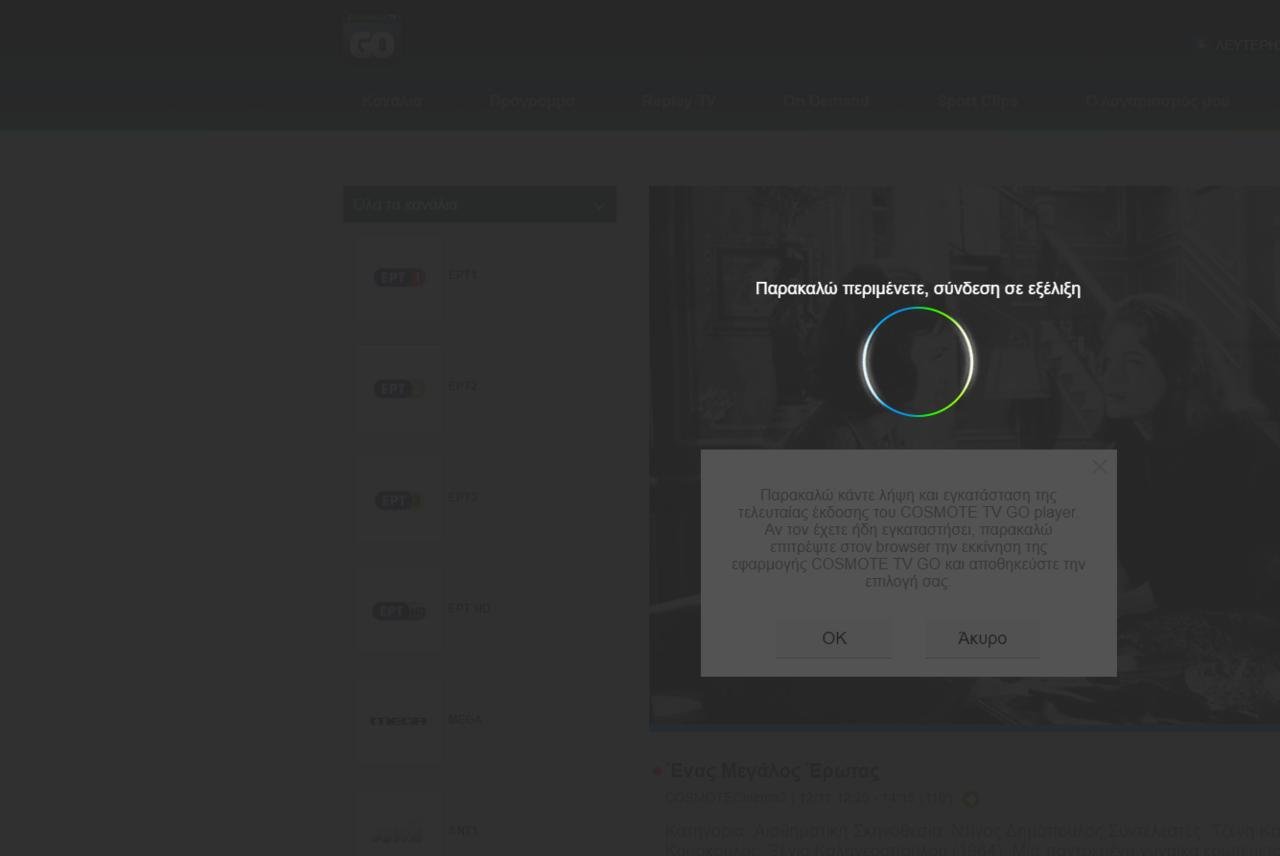Open the On Demand menu item
1280x856 pixels.
point(826,101)
